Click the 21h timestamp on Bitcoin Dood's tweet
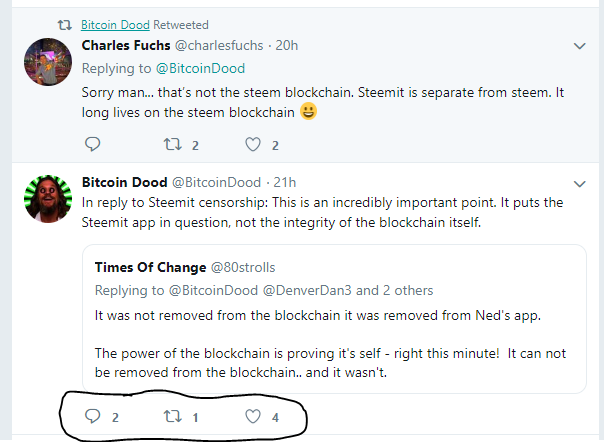 285,182
